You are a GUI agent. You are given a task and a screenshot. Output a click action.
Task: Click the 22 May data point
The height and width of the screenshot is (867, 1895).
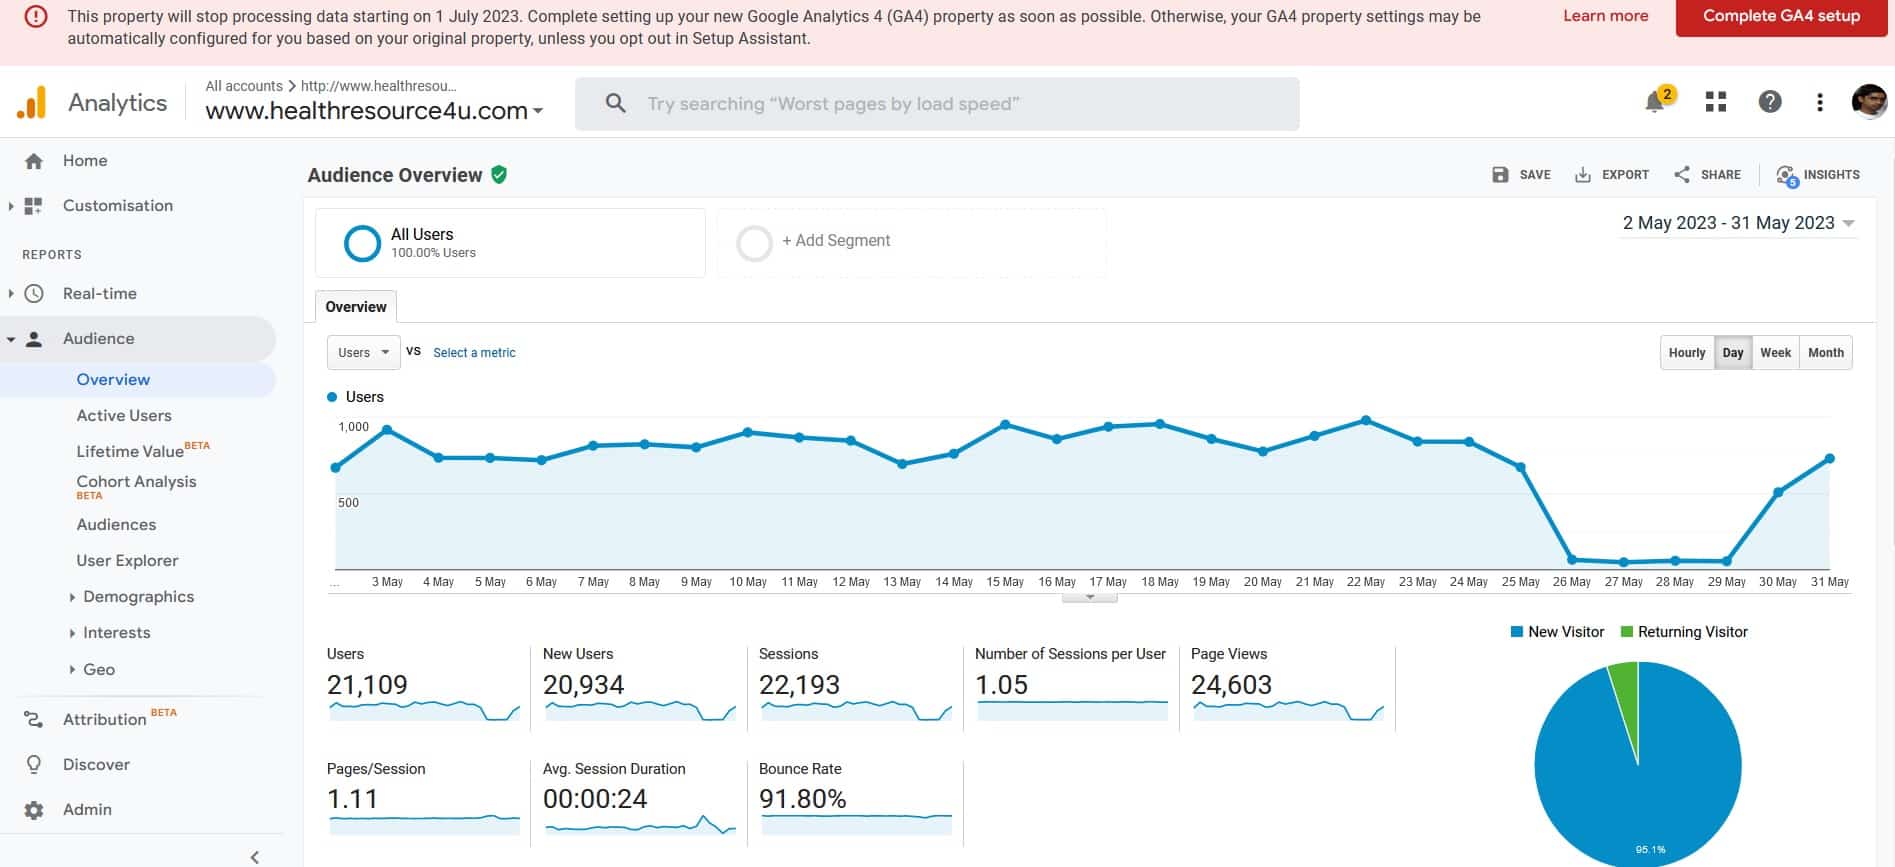[x=1366, y=421]
